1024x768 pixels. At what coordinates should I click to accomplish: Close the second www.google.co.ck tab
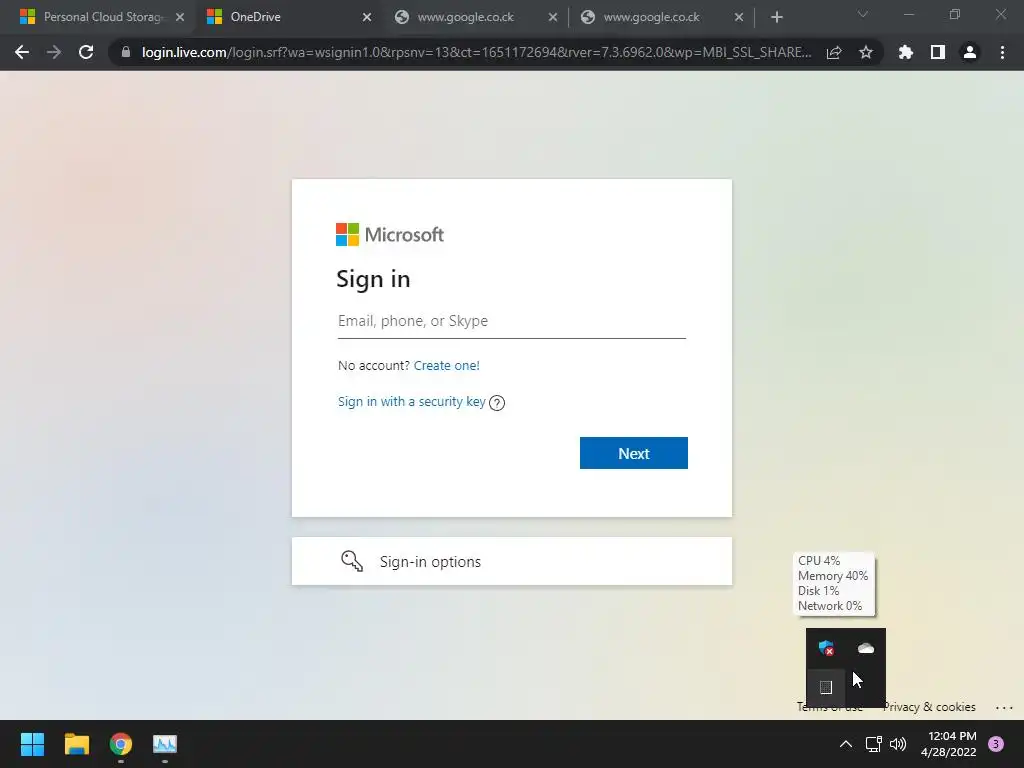click(739, 17)
